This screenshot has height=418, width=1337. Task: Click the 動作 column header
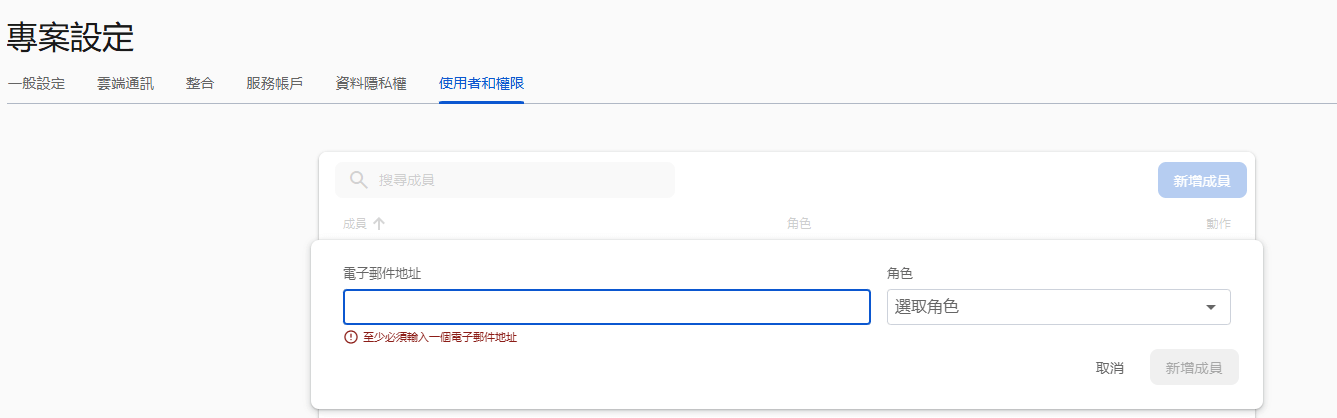click(1218, 224)
